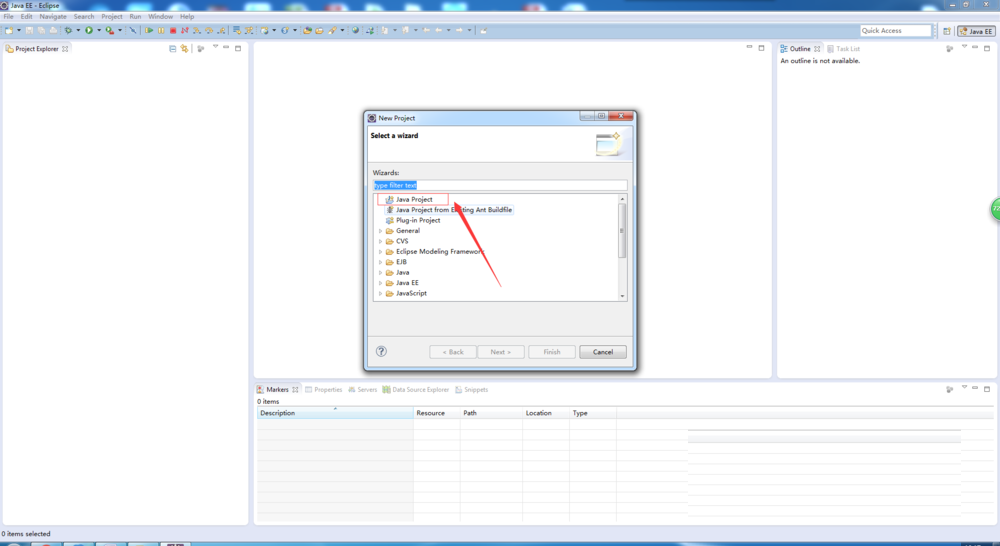Open the Edit menu
This screenshot has height=546, width=1000.
[x=26, y=17]
